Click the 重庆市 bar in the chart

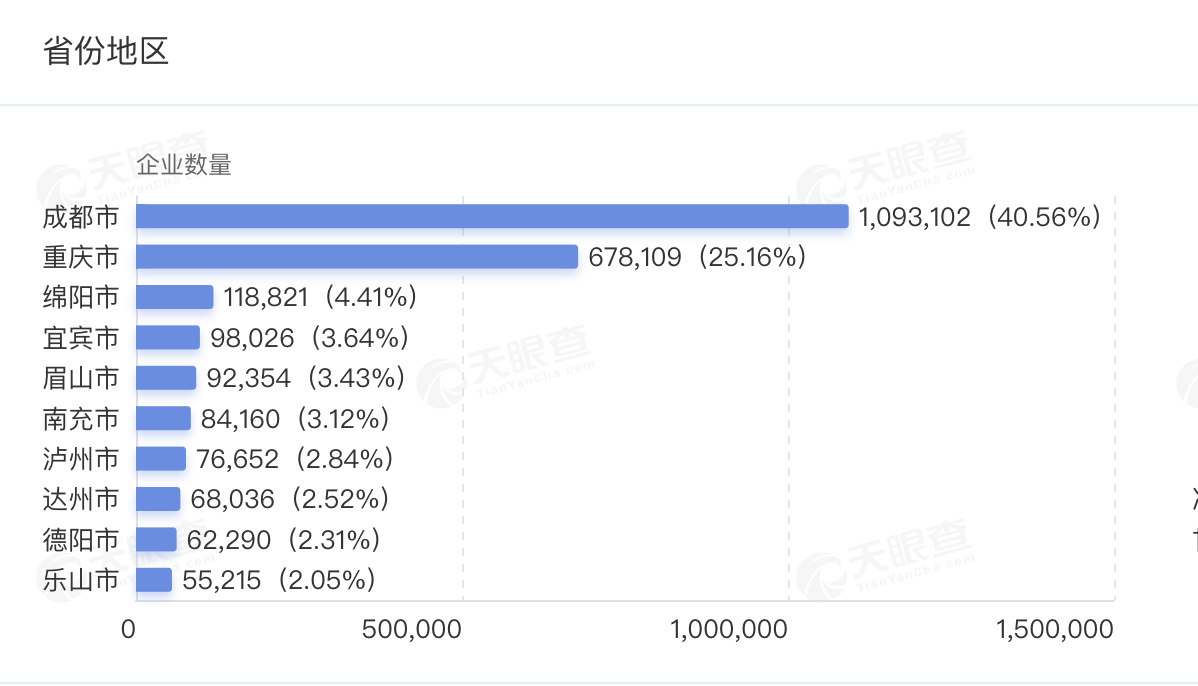(x=357, y=257)
